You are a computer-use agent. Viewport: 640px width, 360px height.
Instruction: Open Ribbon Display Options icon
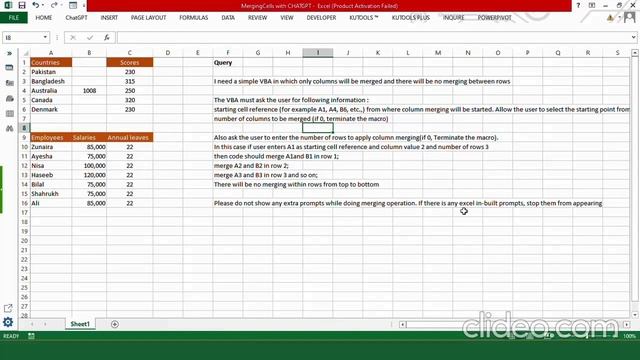(x=592, y=5)
